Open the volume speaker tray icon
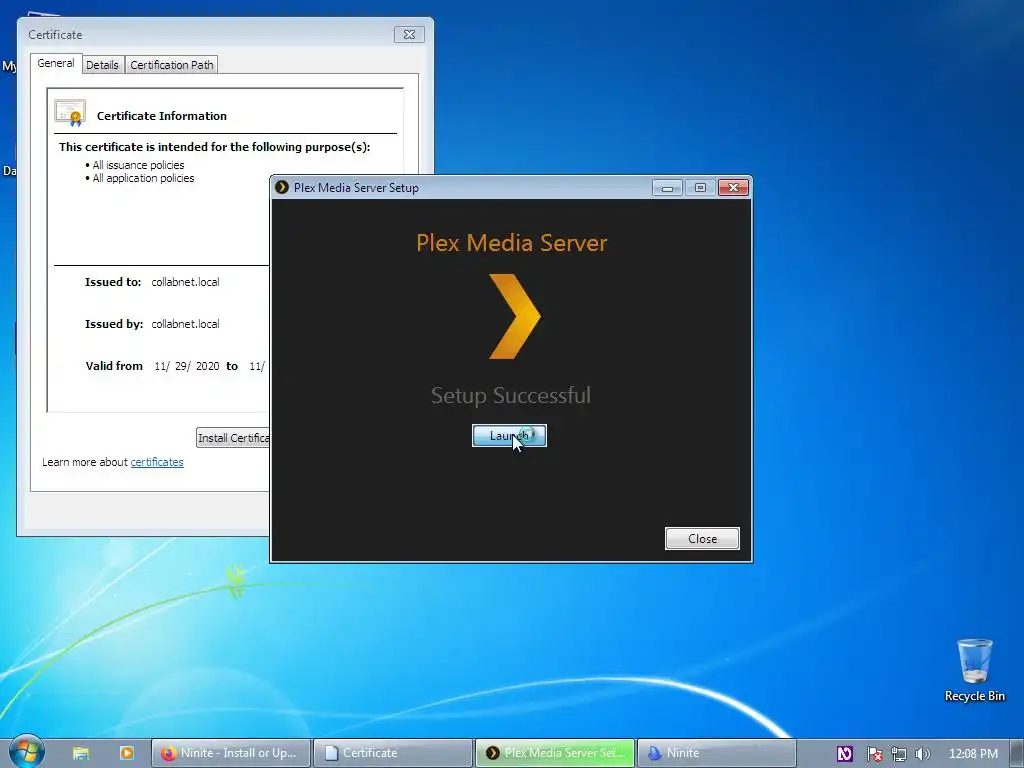Image resolution: width=1024 pixels, height=768 pixels. point(922,754)
